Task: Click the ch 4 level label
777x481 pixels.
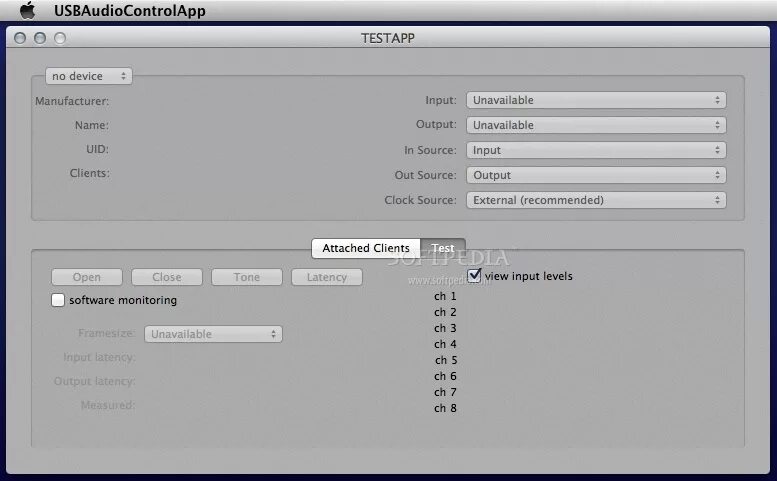Action: point(445,344)
